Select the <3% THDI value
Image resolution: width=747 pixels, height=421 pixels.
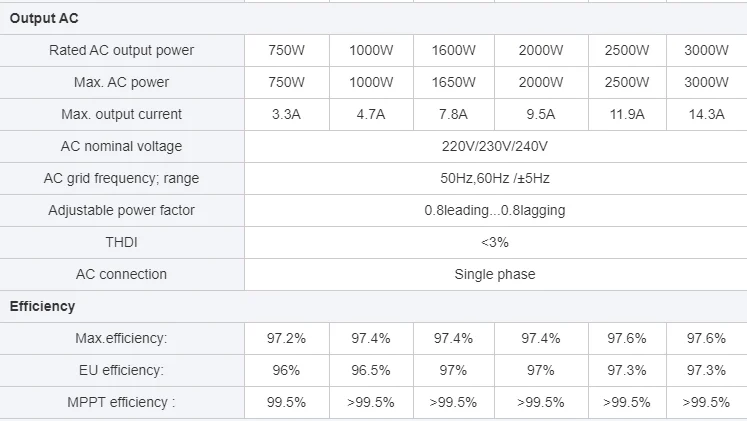(x=494, y=242)
